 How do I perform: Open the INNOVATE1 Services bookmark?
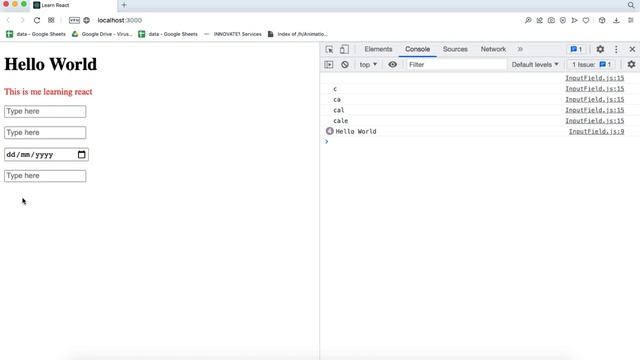point(233,34)
